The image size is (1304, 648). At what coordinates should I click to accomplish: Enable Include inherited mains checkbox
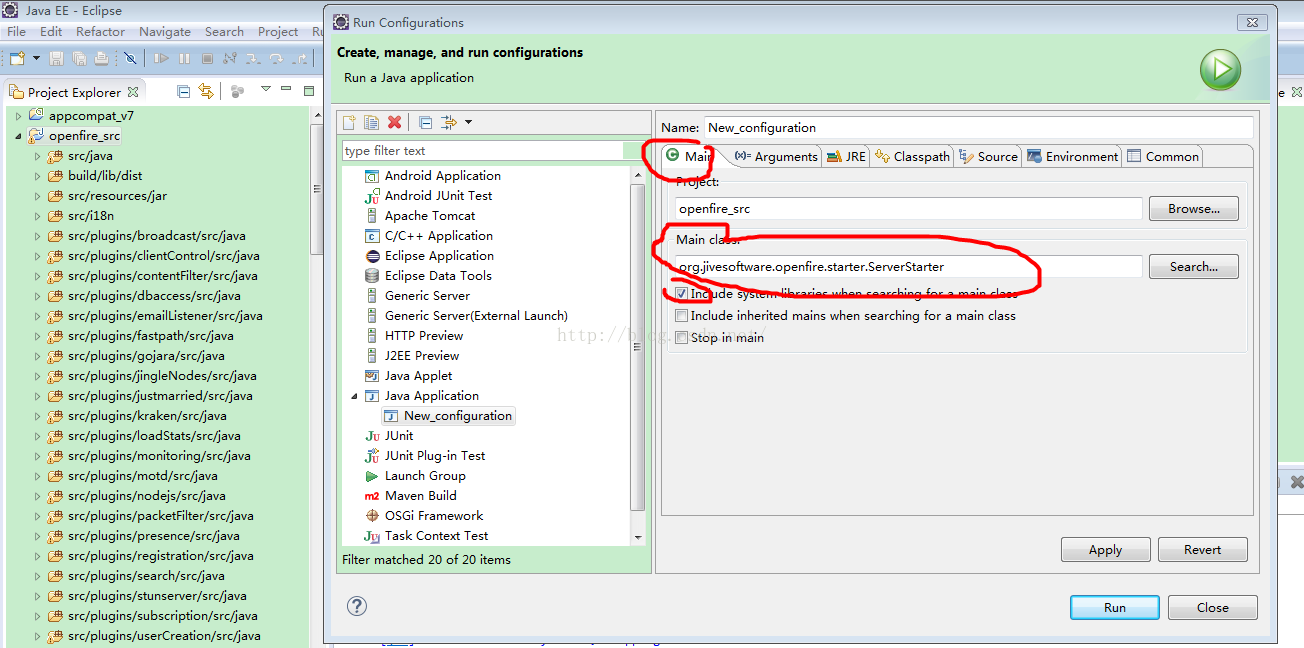tap(682, 316)
